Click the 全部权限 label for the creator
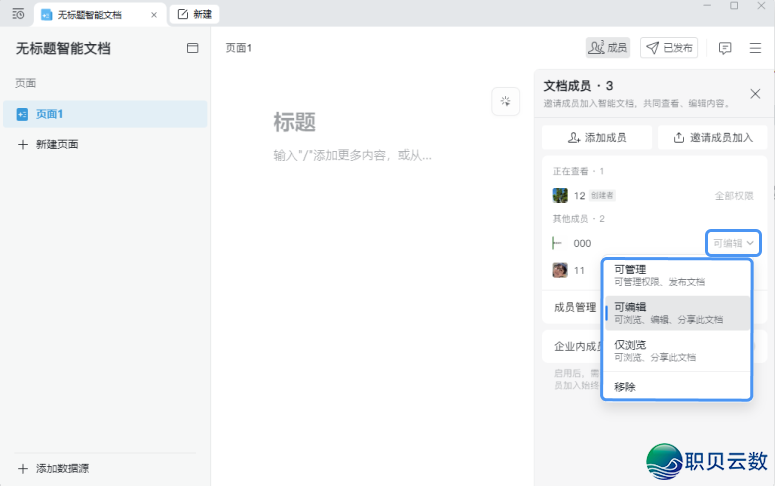This screenshot has height=486, width=775. coord(734,196)
